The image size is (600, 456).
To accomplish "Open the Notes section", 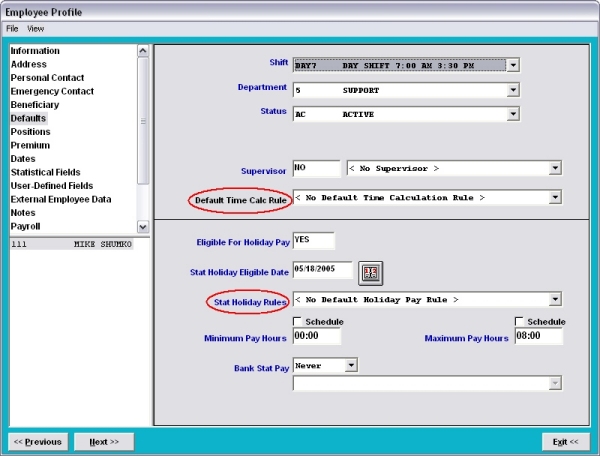I will click(23, 213).
